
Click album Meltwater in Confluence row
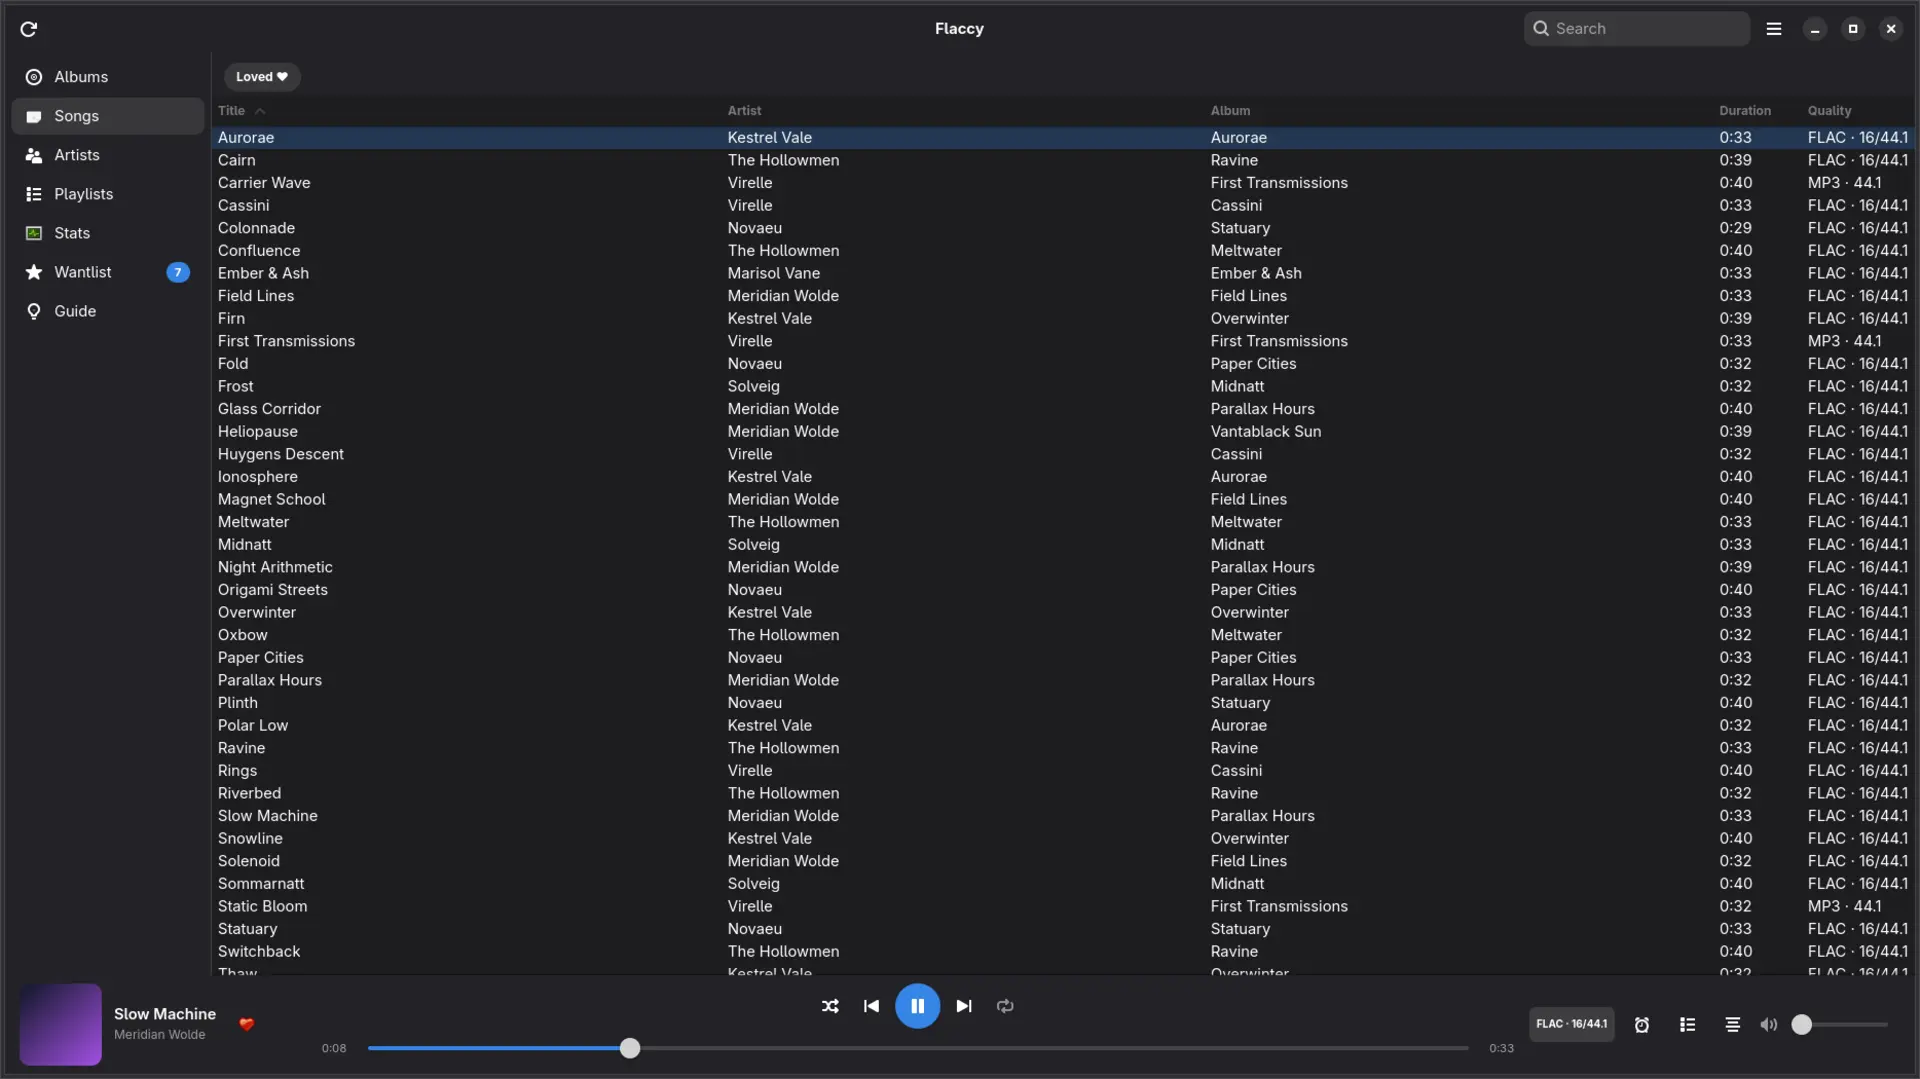1246,251
